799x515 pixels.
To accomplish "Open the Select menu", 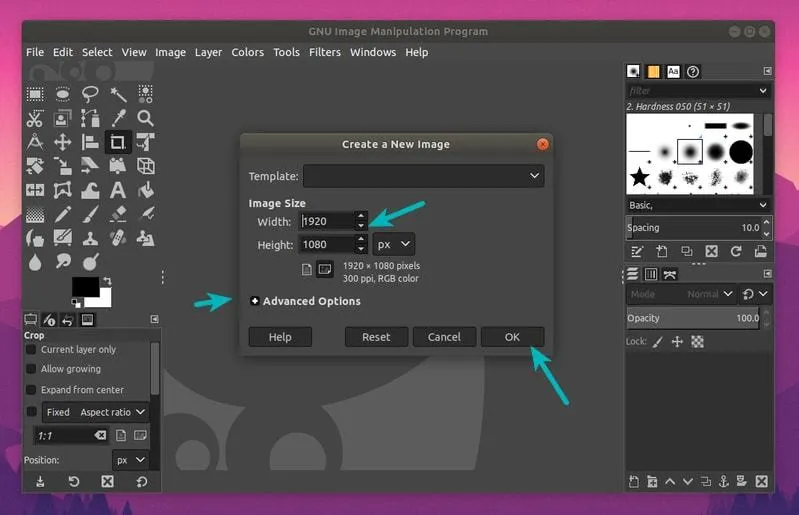I will pyautogui.click(x=97, y=52).
